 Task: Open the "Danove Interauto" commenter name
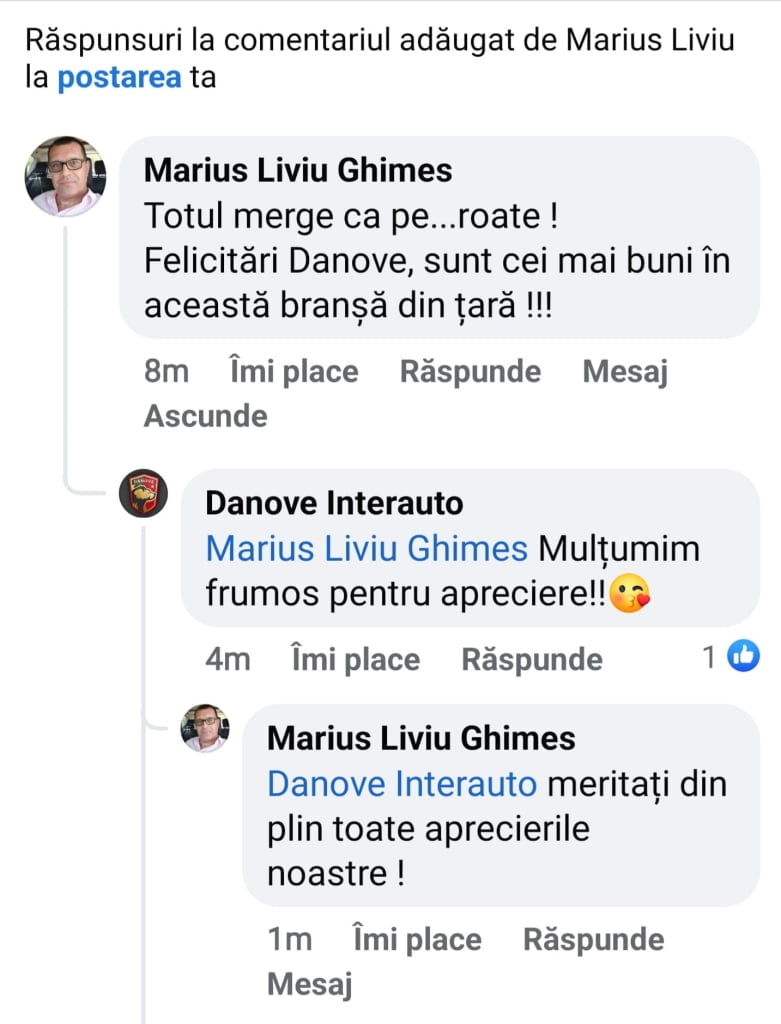[x=334, y=502]
